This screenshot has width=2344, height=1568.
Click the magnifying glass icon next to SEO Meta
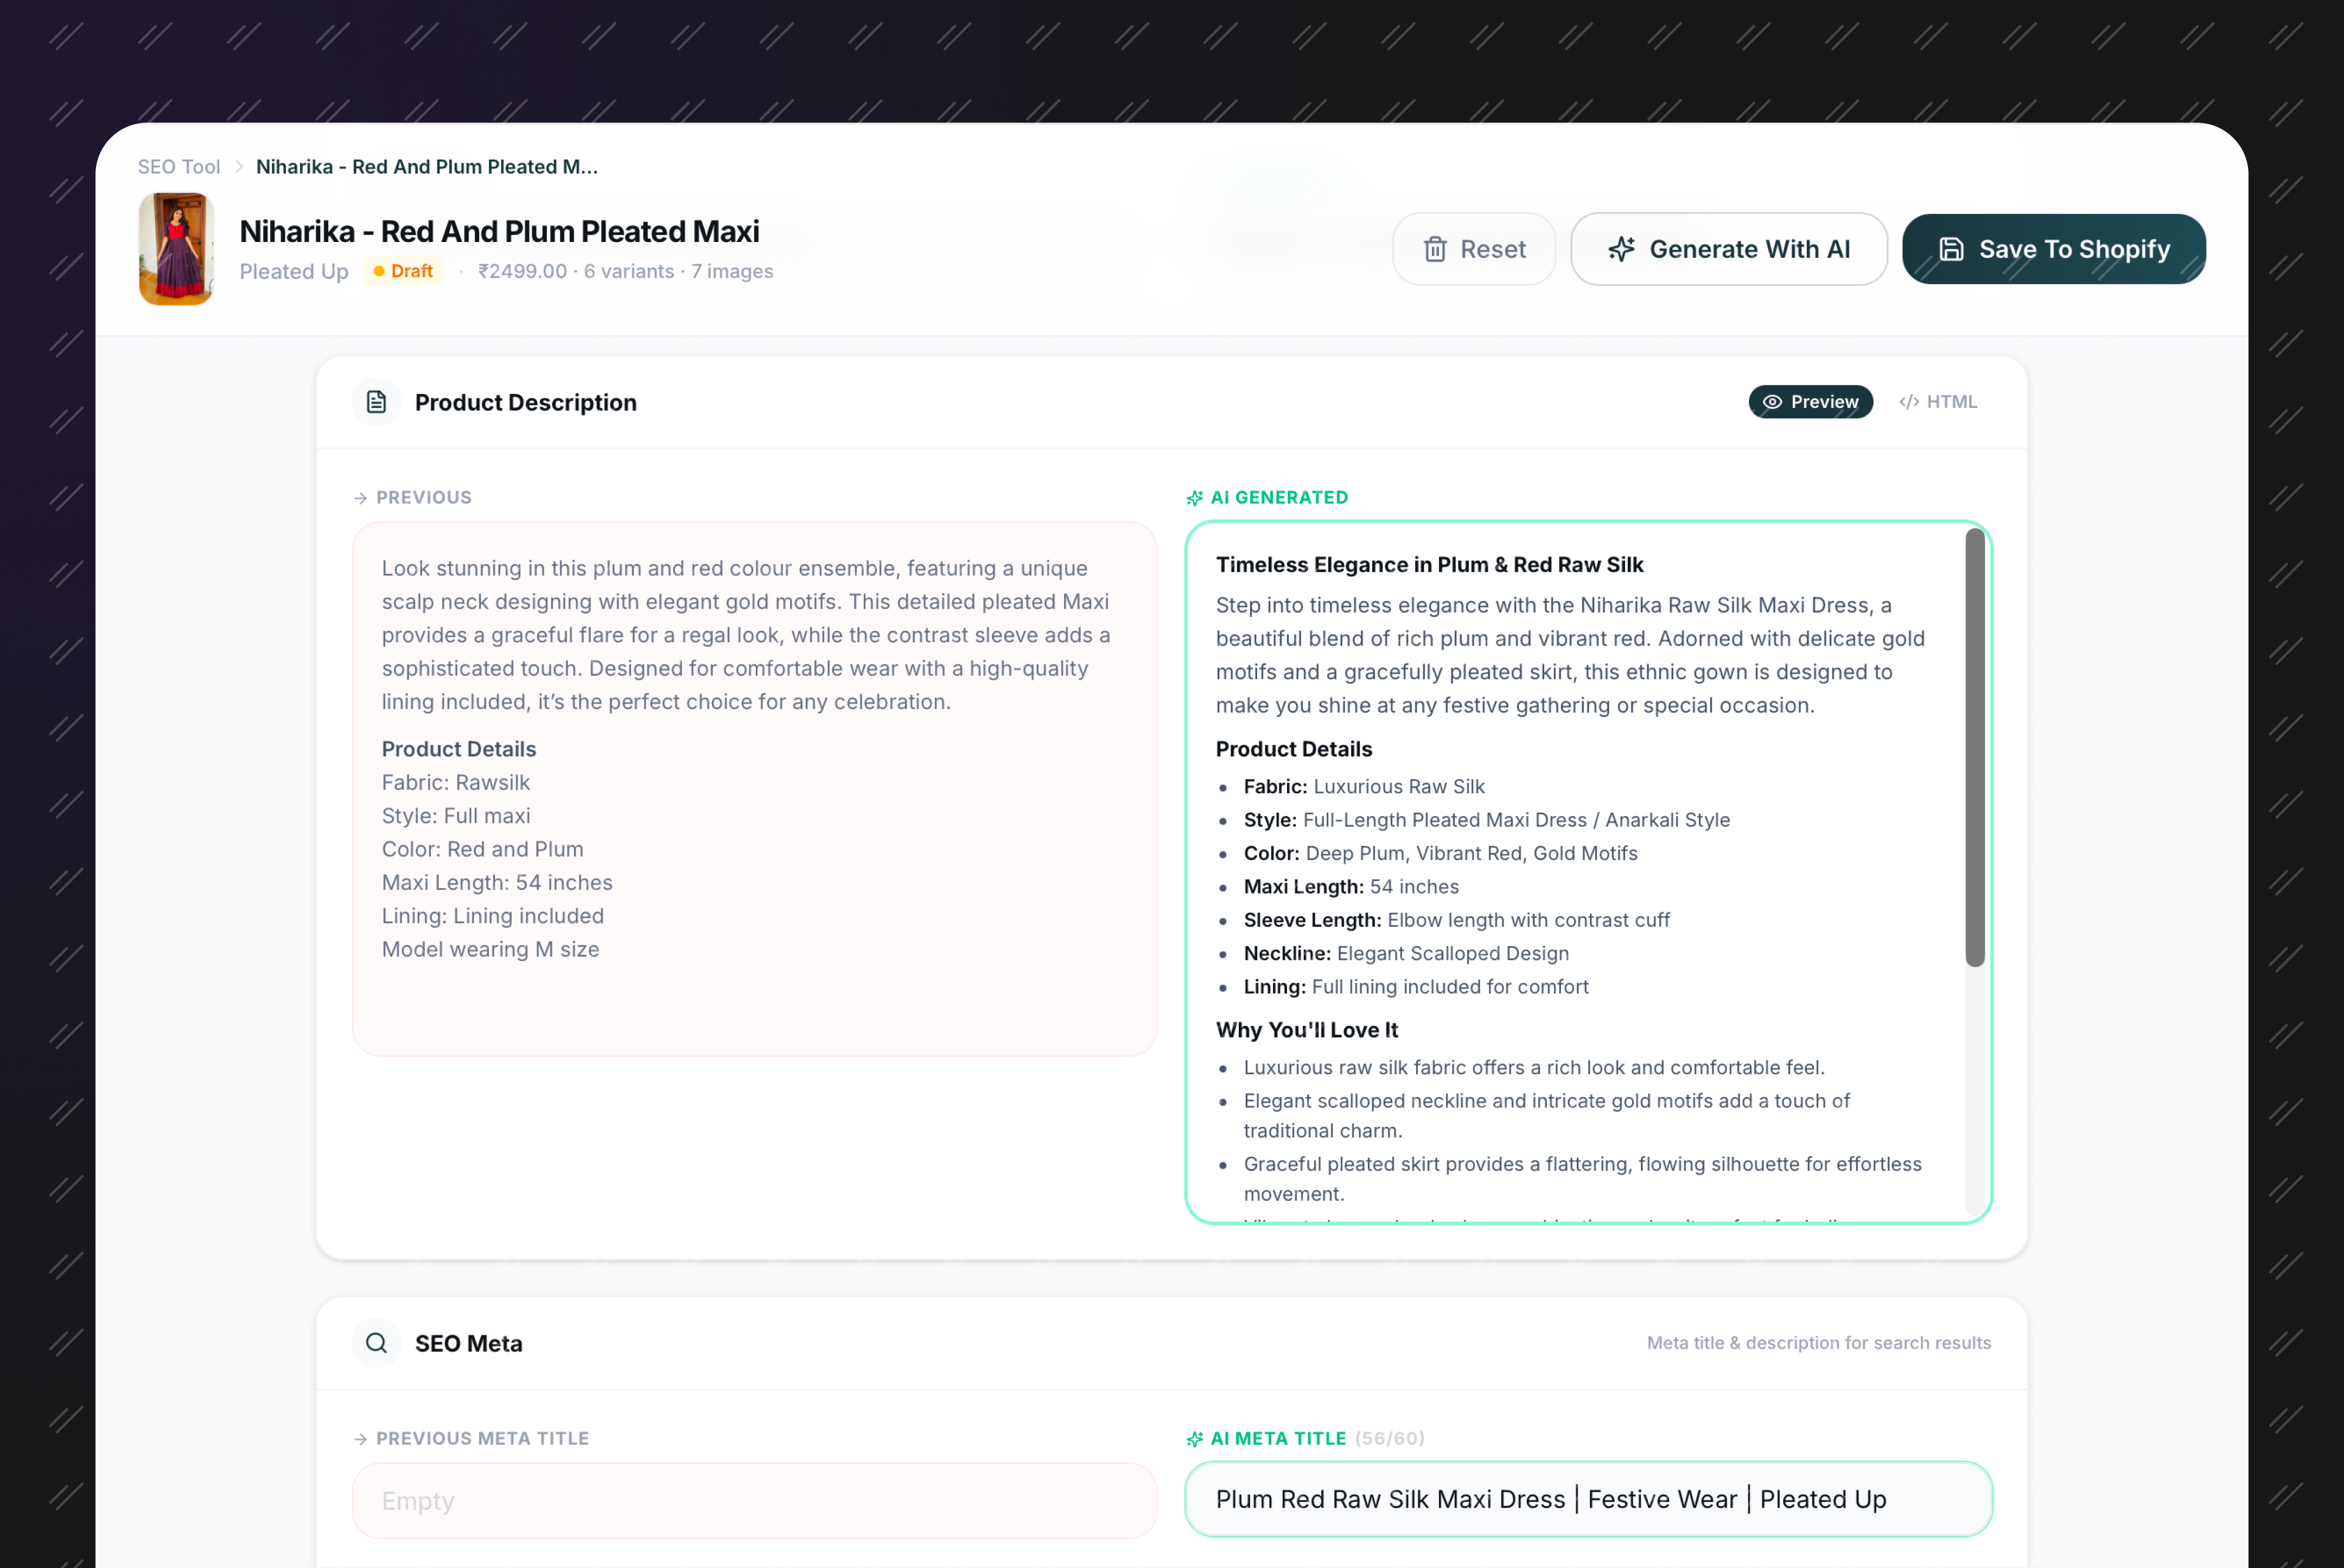point(376,1343)
